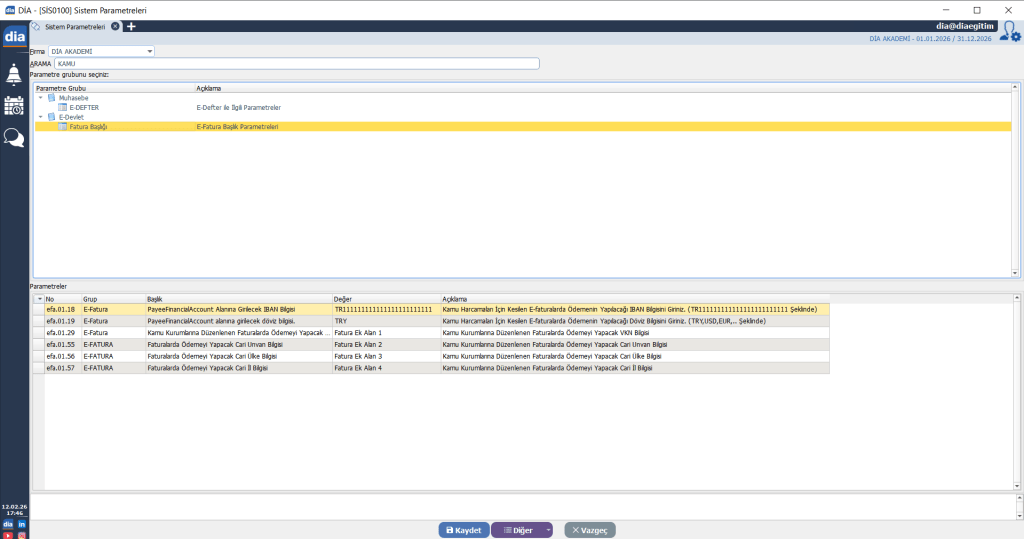The height and width of the screenshot is (539, 1024).
Task: Click the DİA logo in sidebar
Action: pyautogui.click(x=14, y=37)
